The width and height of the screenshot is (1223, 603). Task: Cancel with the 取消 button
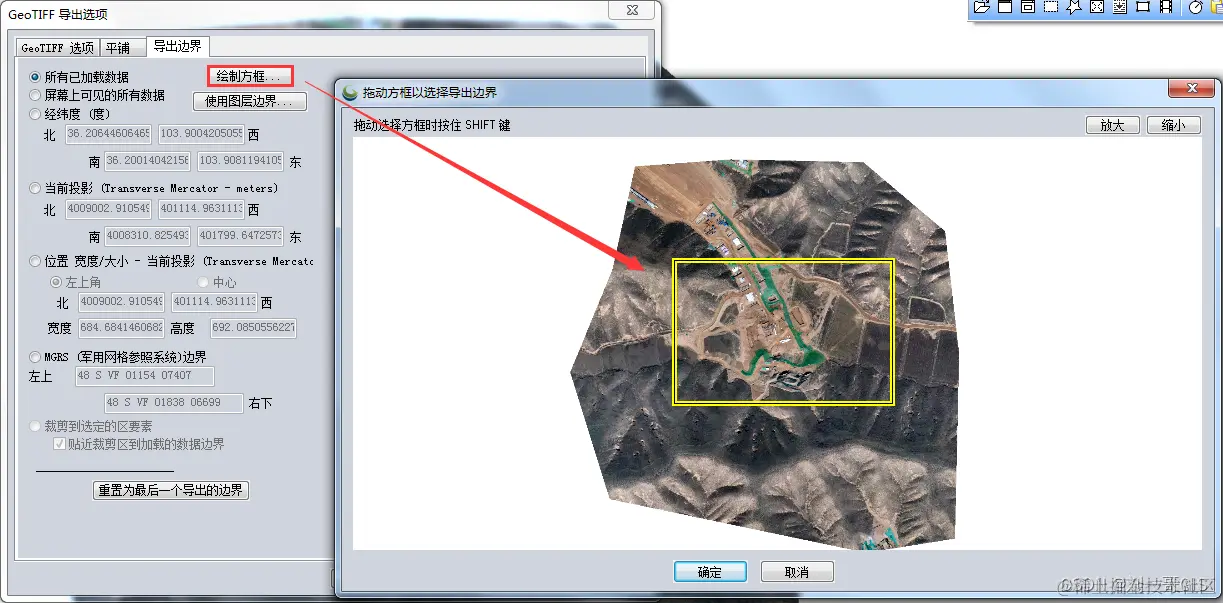click(x=797, y=572)
